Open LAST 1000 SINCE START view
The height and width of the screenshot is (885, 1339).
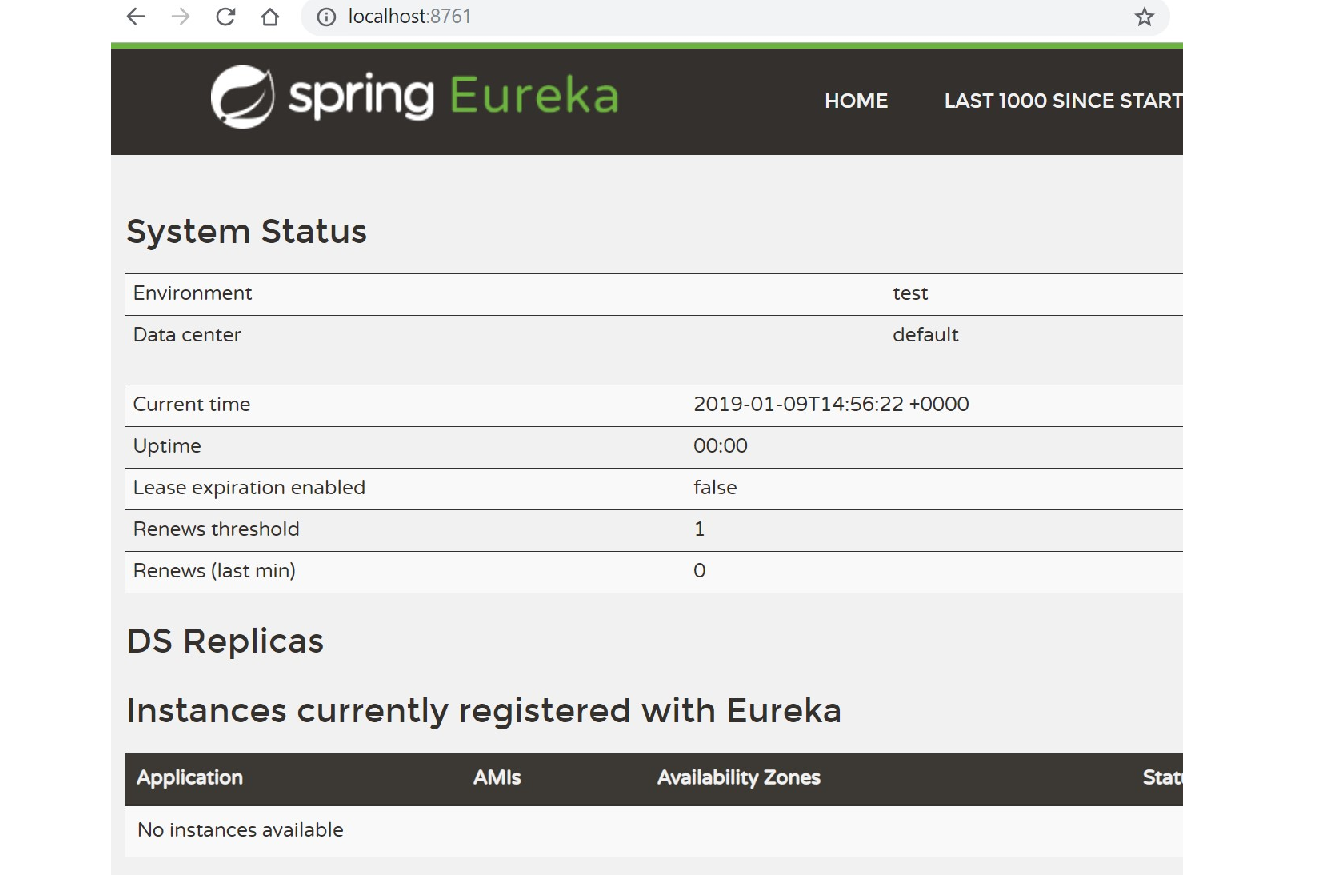click(1062, 101)
